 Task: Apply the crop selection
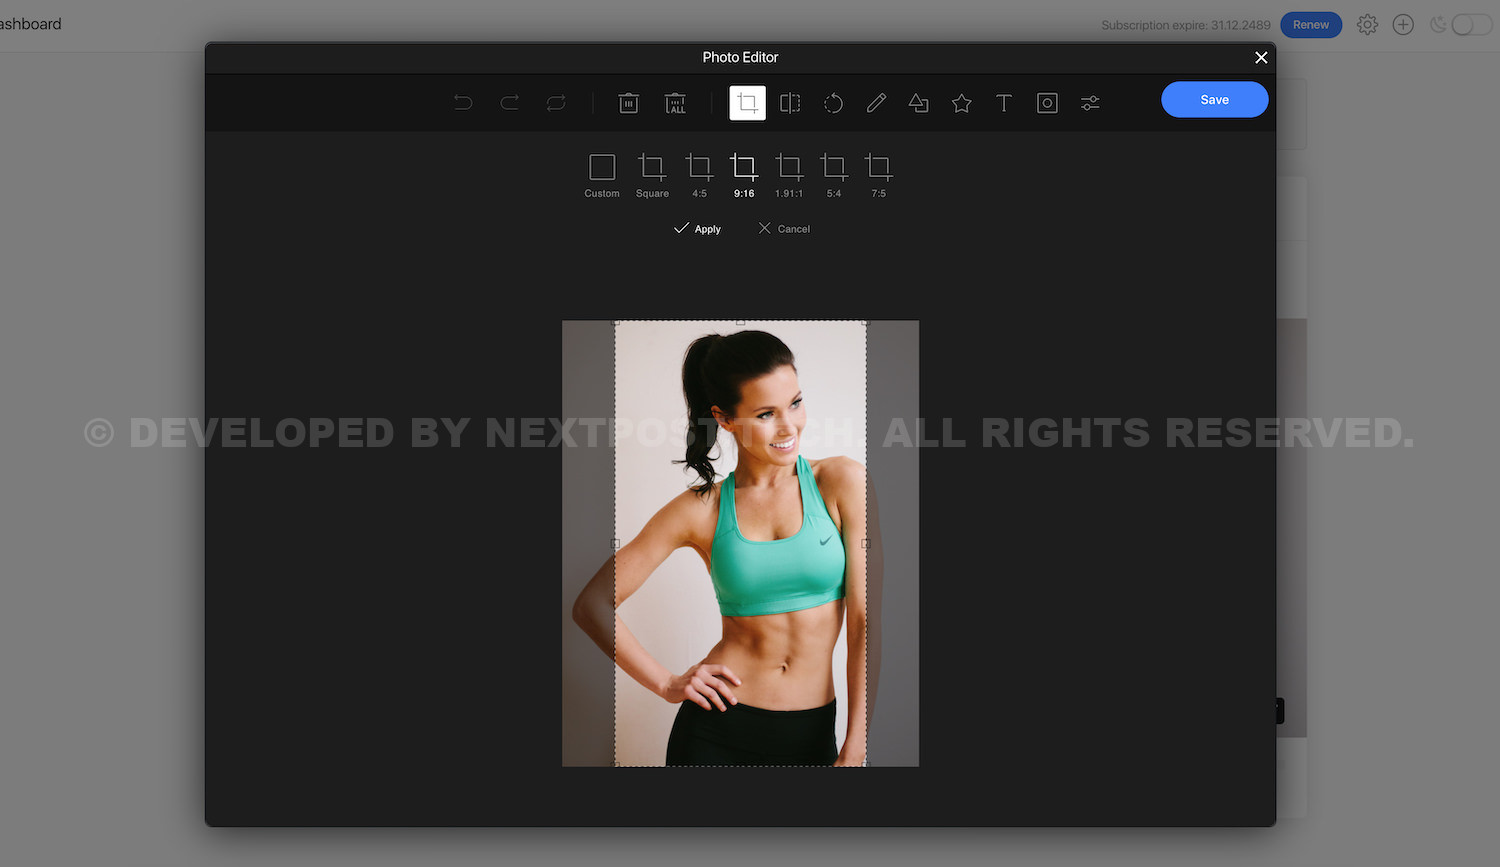[697, 229]
